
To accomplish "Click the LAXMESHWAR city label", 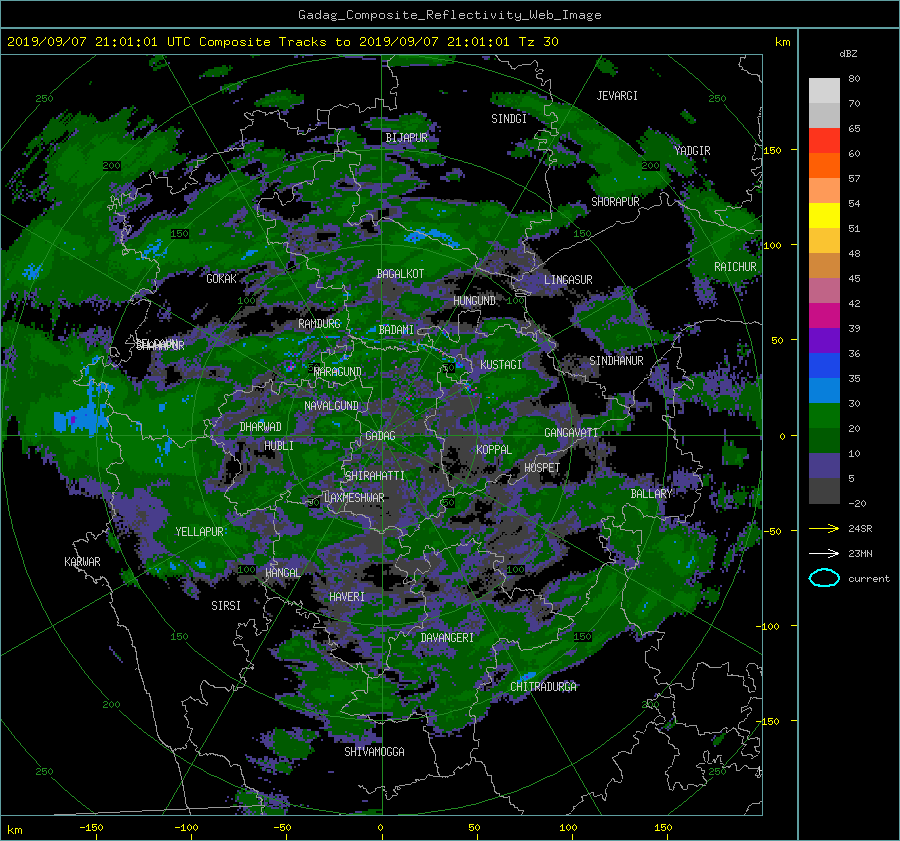I will click(354, 498).
